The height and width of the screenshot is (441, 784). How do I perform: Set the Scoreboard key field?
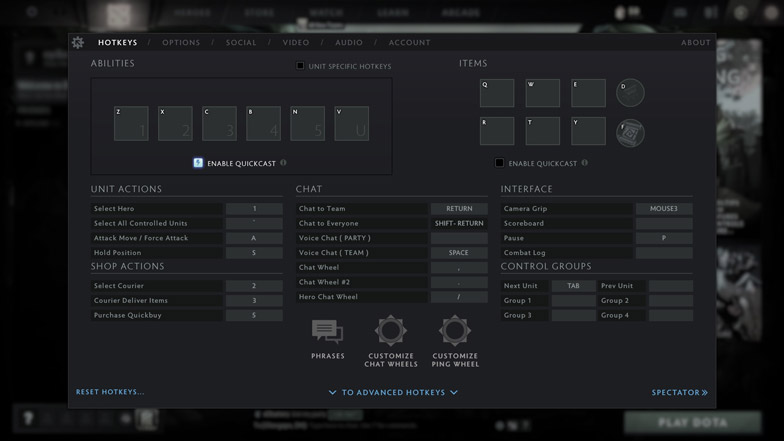(664, 223)
